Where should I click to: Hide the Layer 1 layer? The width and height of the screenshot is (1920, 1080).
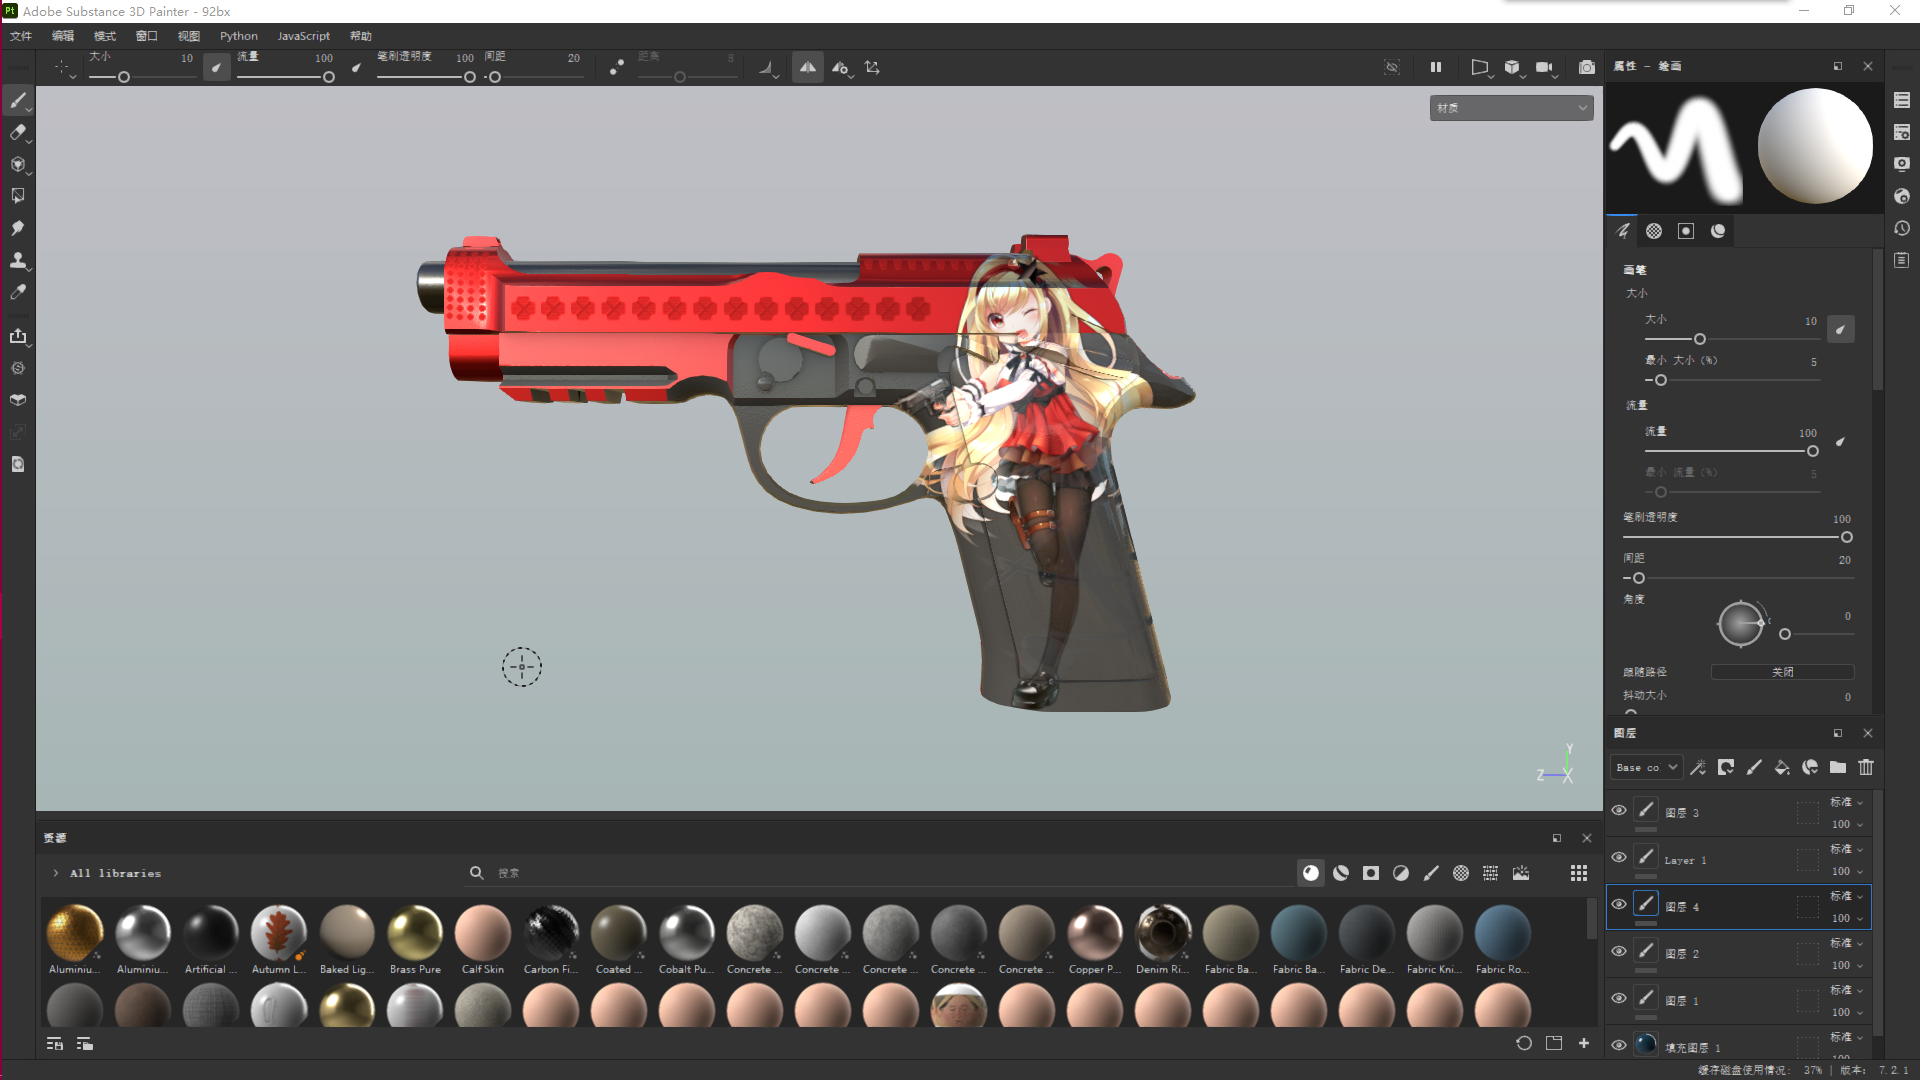tap(1619, 857)
